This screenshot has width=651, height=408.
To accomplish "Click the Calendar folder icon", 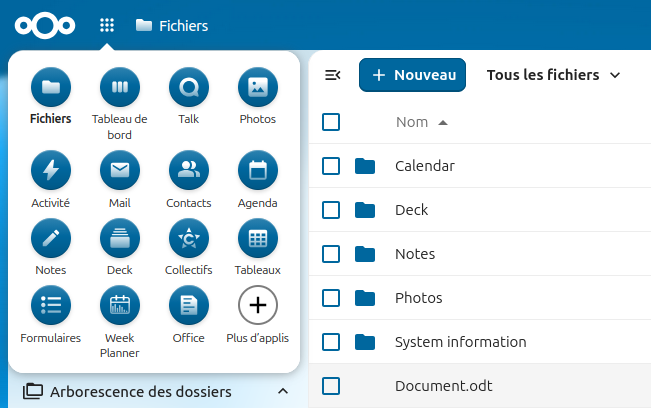I will tap(365, 166).
